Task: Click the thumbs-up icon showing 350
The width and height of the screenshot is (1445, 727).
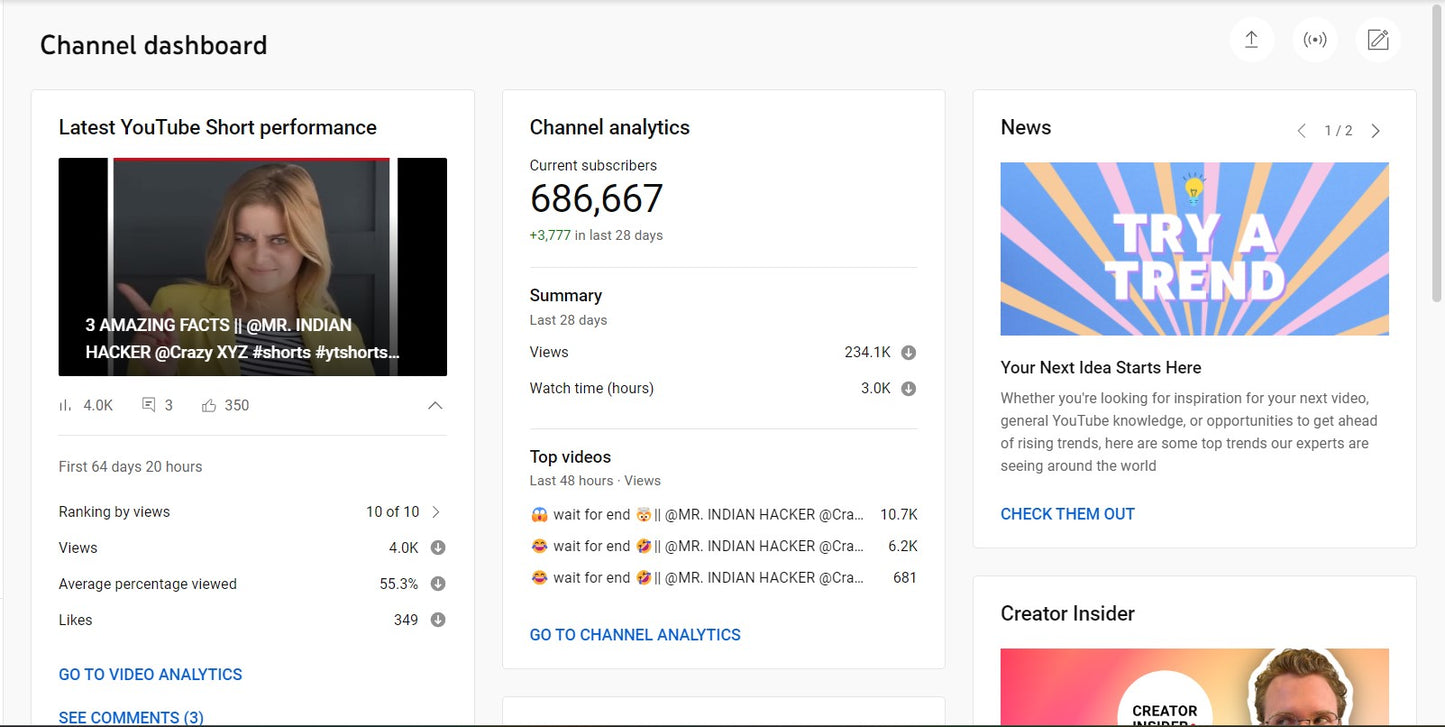Action: [208, 405]
